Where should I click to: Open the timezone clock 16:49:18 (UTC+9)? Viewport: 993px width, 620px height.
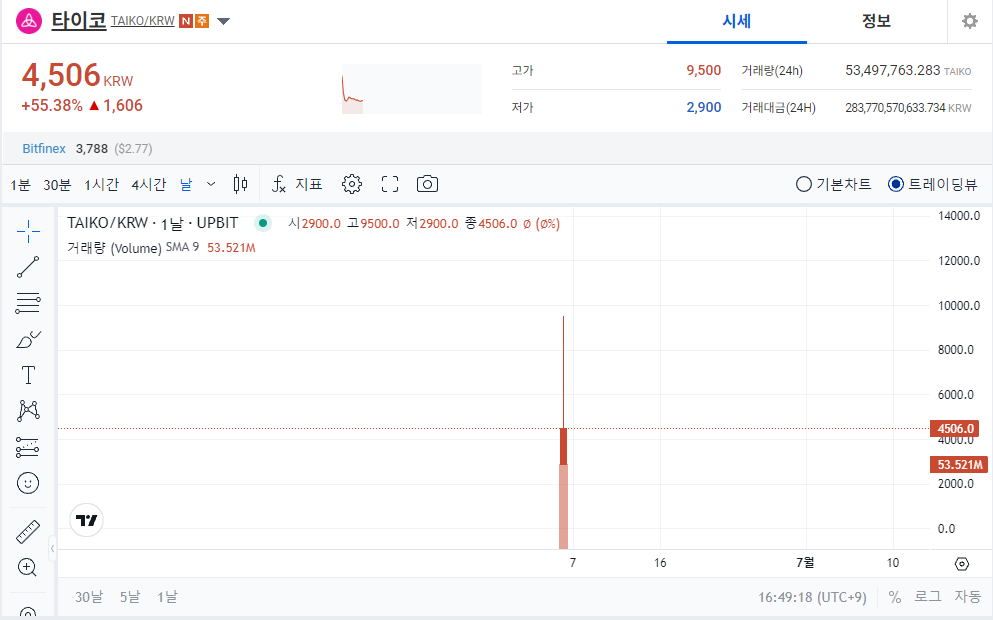tap(812, 597)
